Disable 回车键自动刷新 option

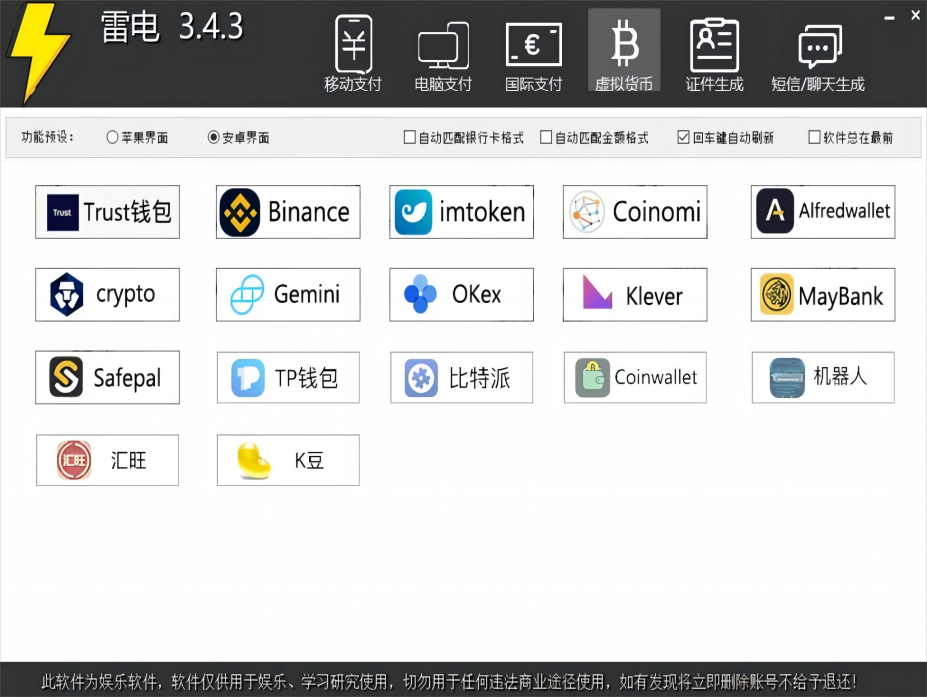pos(683,137)
